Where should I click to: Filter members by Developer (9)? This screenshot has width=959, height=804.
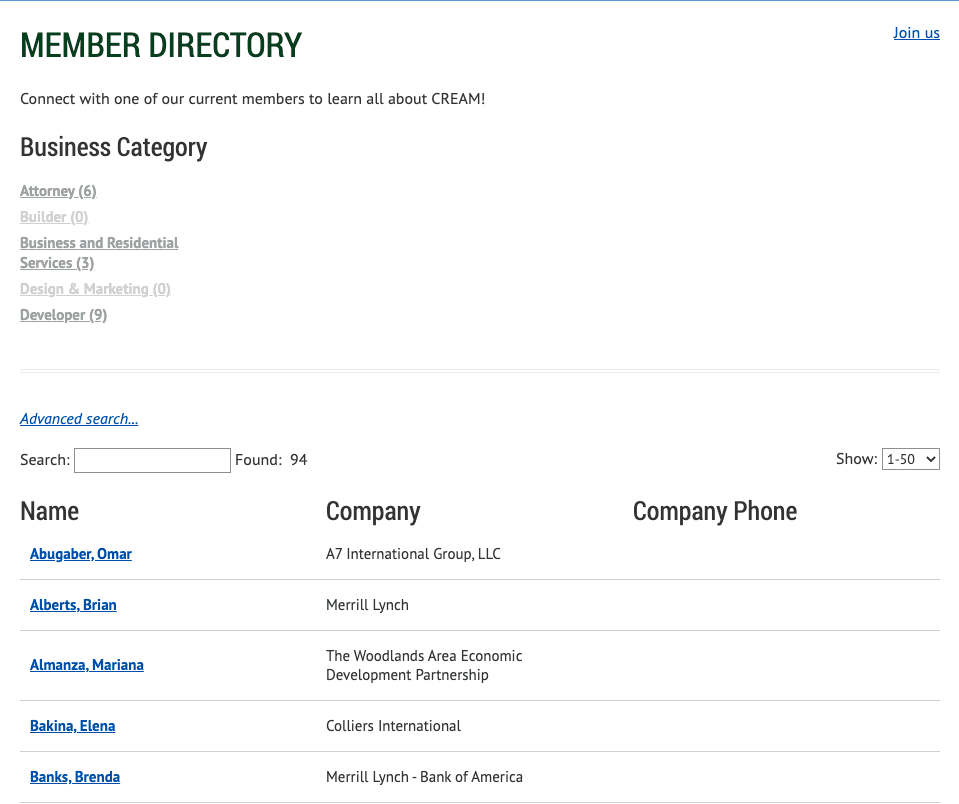click(x=63, y=315)
